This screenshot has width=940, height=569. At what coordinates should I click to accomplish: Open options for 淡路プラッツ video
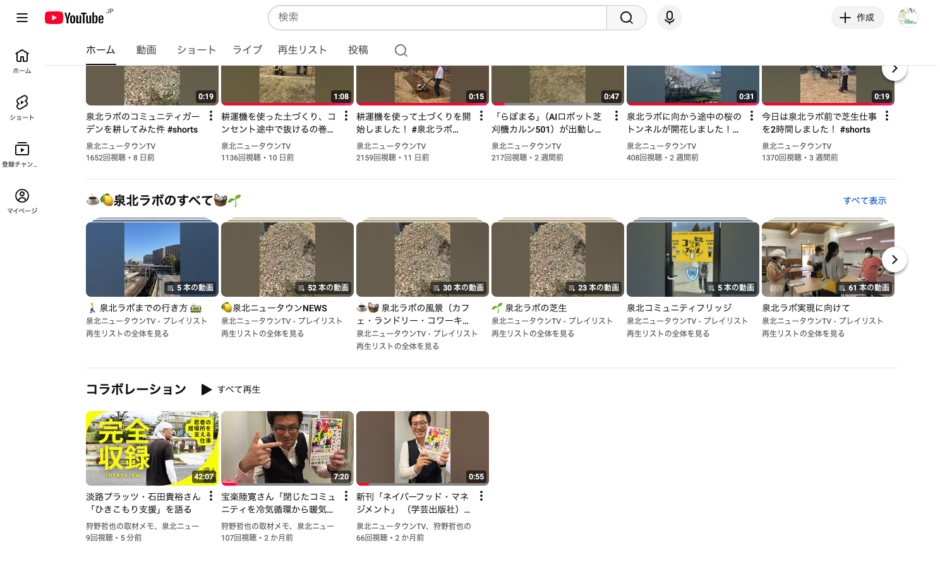click(211, 496)
